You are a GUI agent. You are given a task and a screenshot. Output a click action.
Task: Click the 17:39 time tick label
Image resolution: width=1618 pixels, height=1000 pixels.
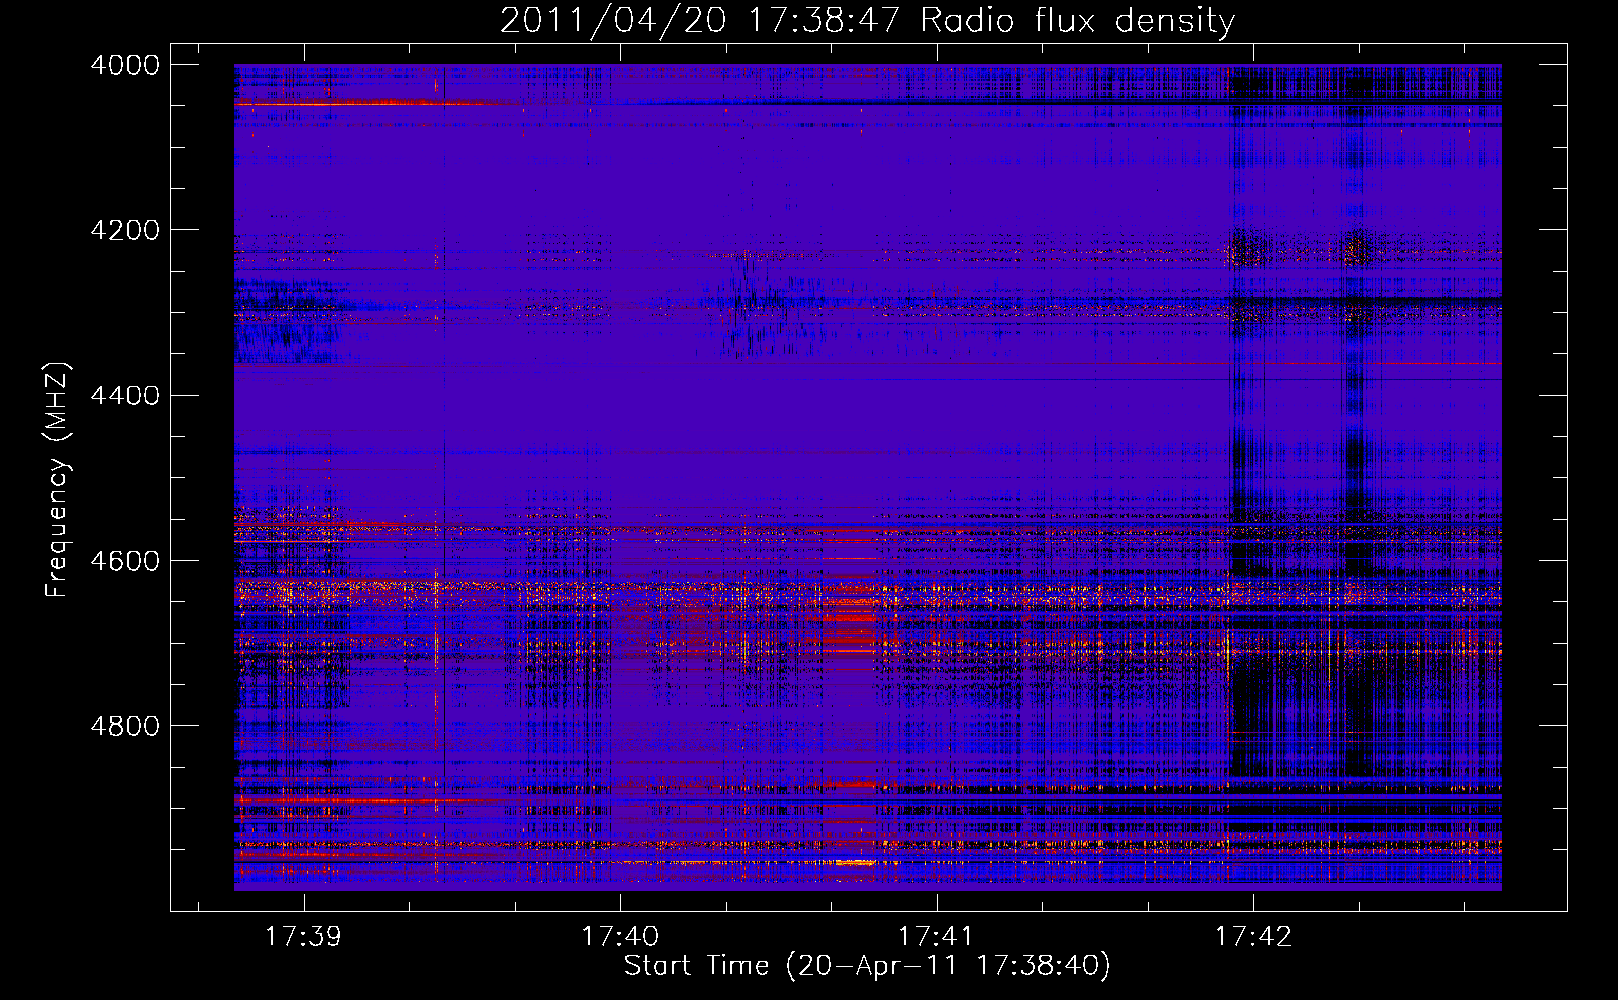pyautogui.click(x=303, y=936)
